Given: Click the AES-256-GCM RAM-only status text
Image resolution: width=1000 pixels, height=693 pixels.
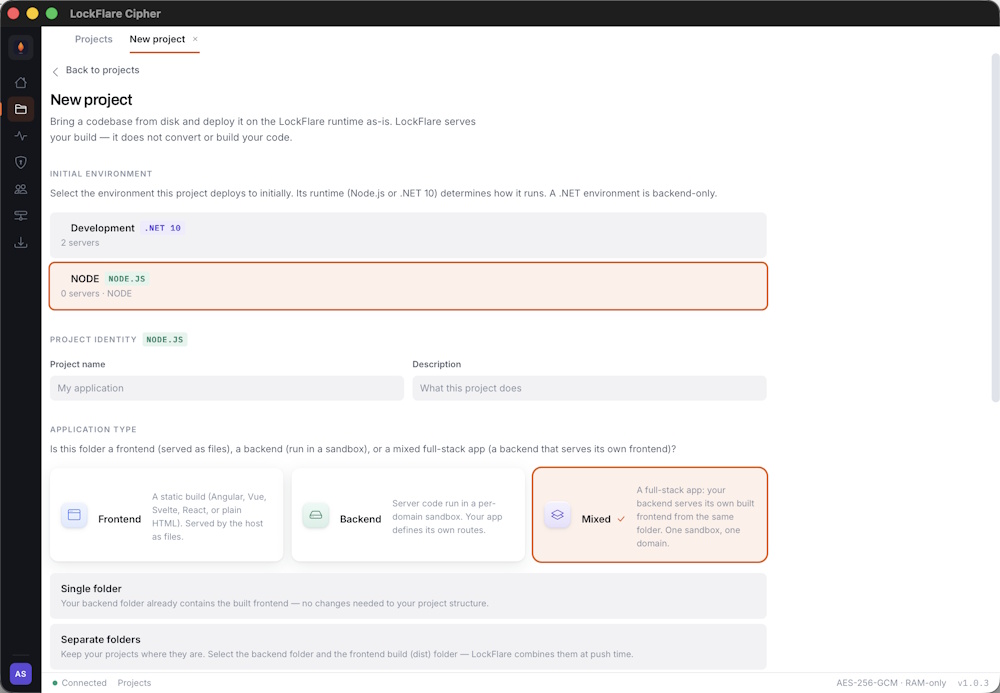Looking at the screenshot, I should pyautogui.click(x=891, y=683).
